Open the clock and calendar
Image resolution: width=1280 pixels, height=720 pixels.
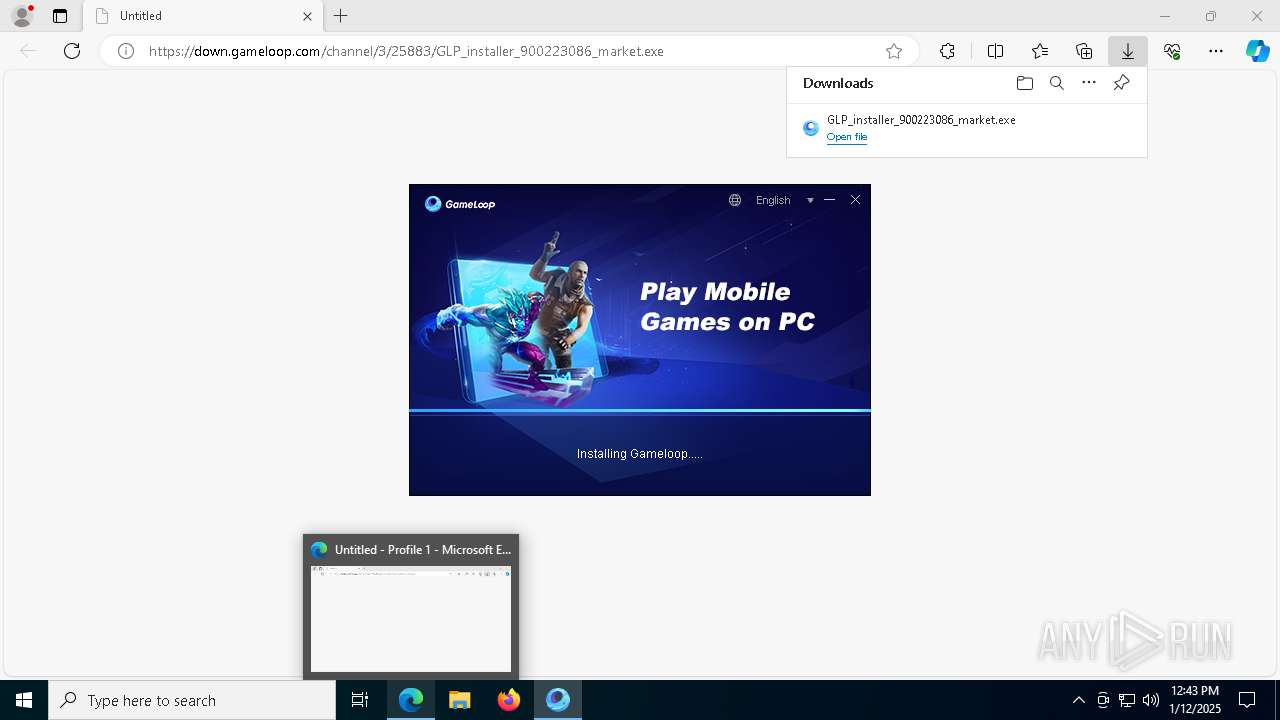click(1195, 700)
